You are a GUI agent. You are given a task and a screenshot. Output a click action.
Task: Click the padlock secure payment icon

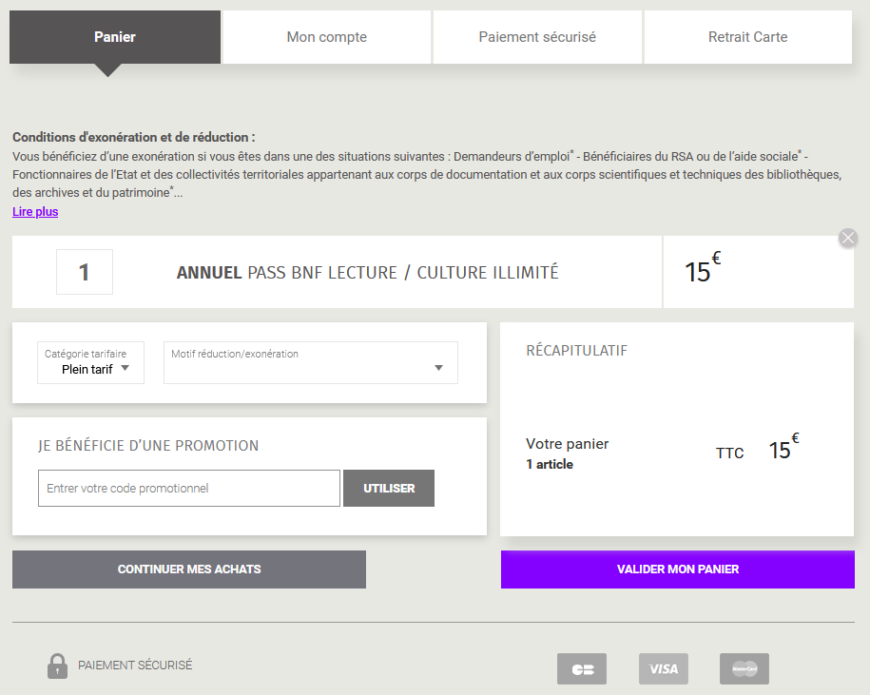pyautogui.click(x=57, y=666)
